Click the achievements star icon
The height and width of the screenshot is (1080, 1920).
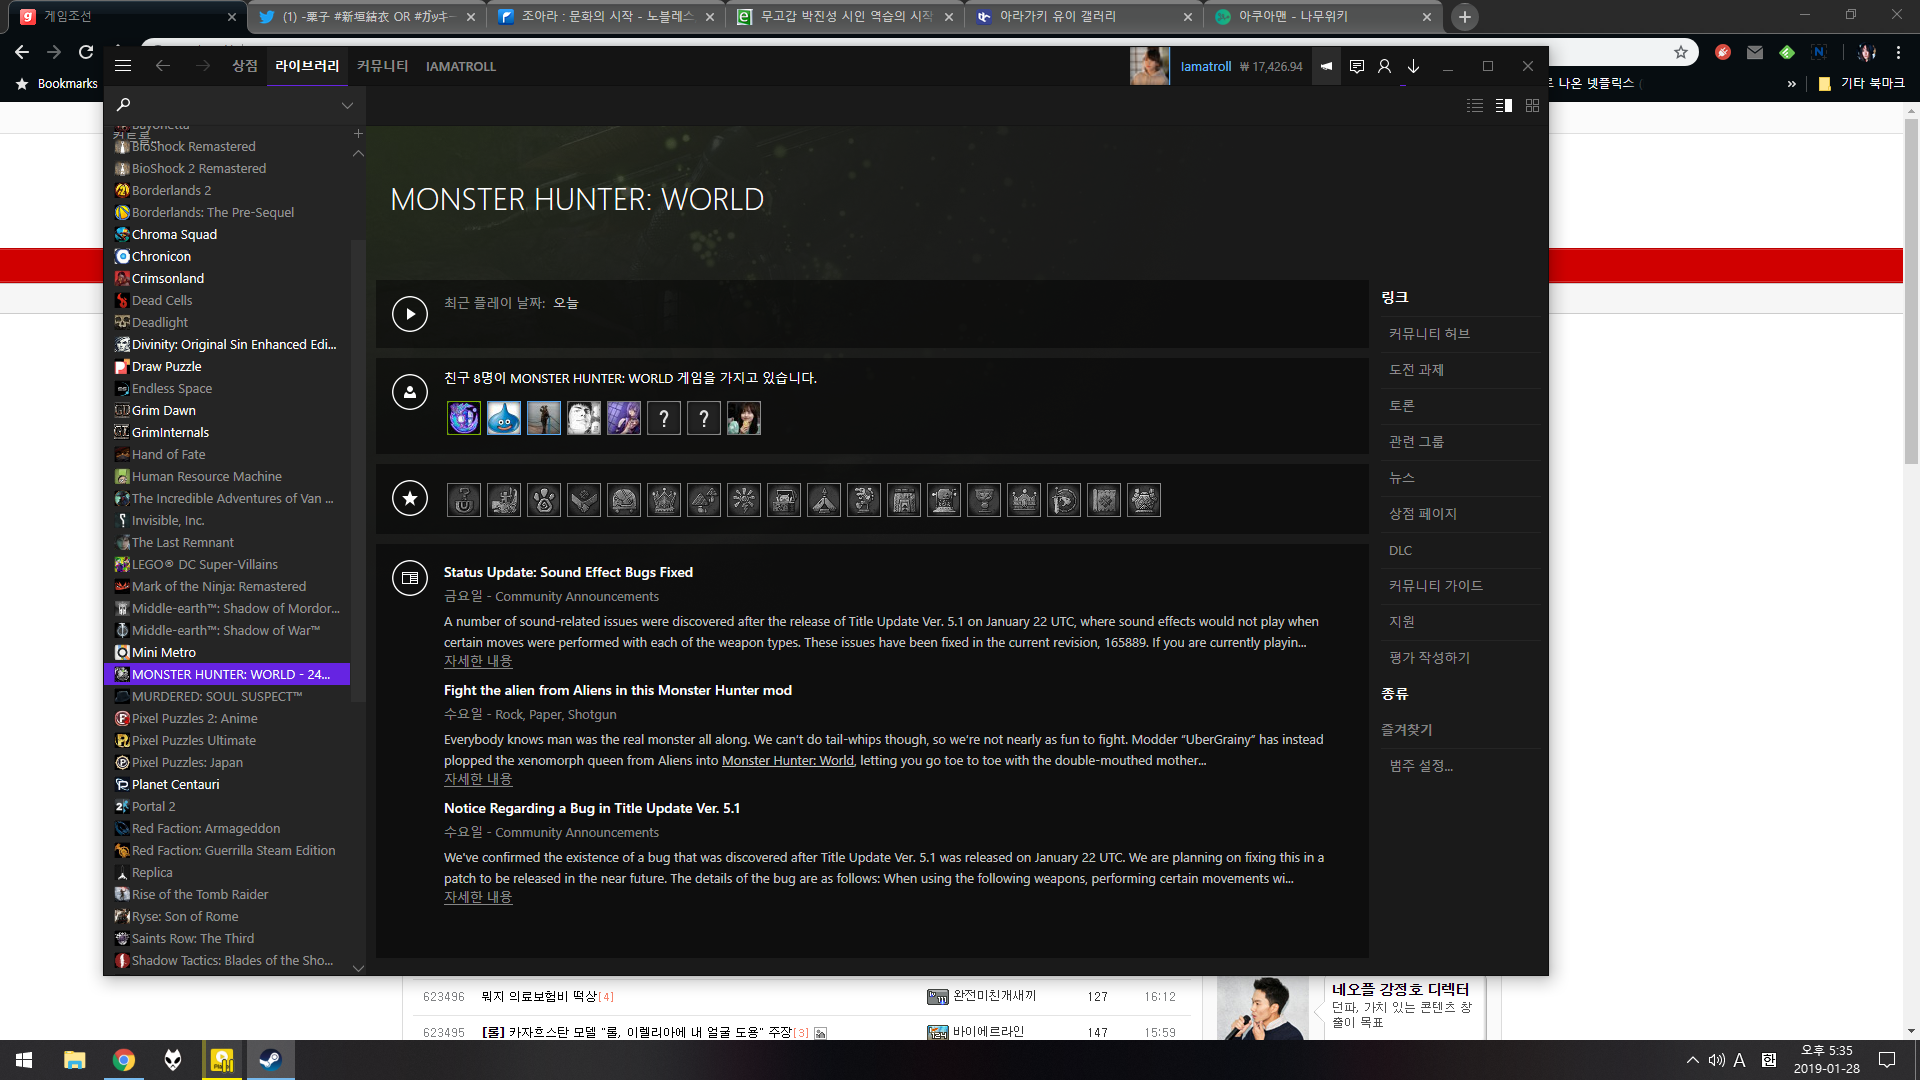click(410, 498)
